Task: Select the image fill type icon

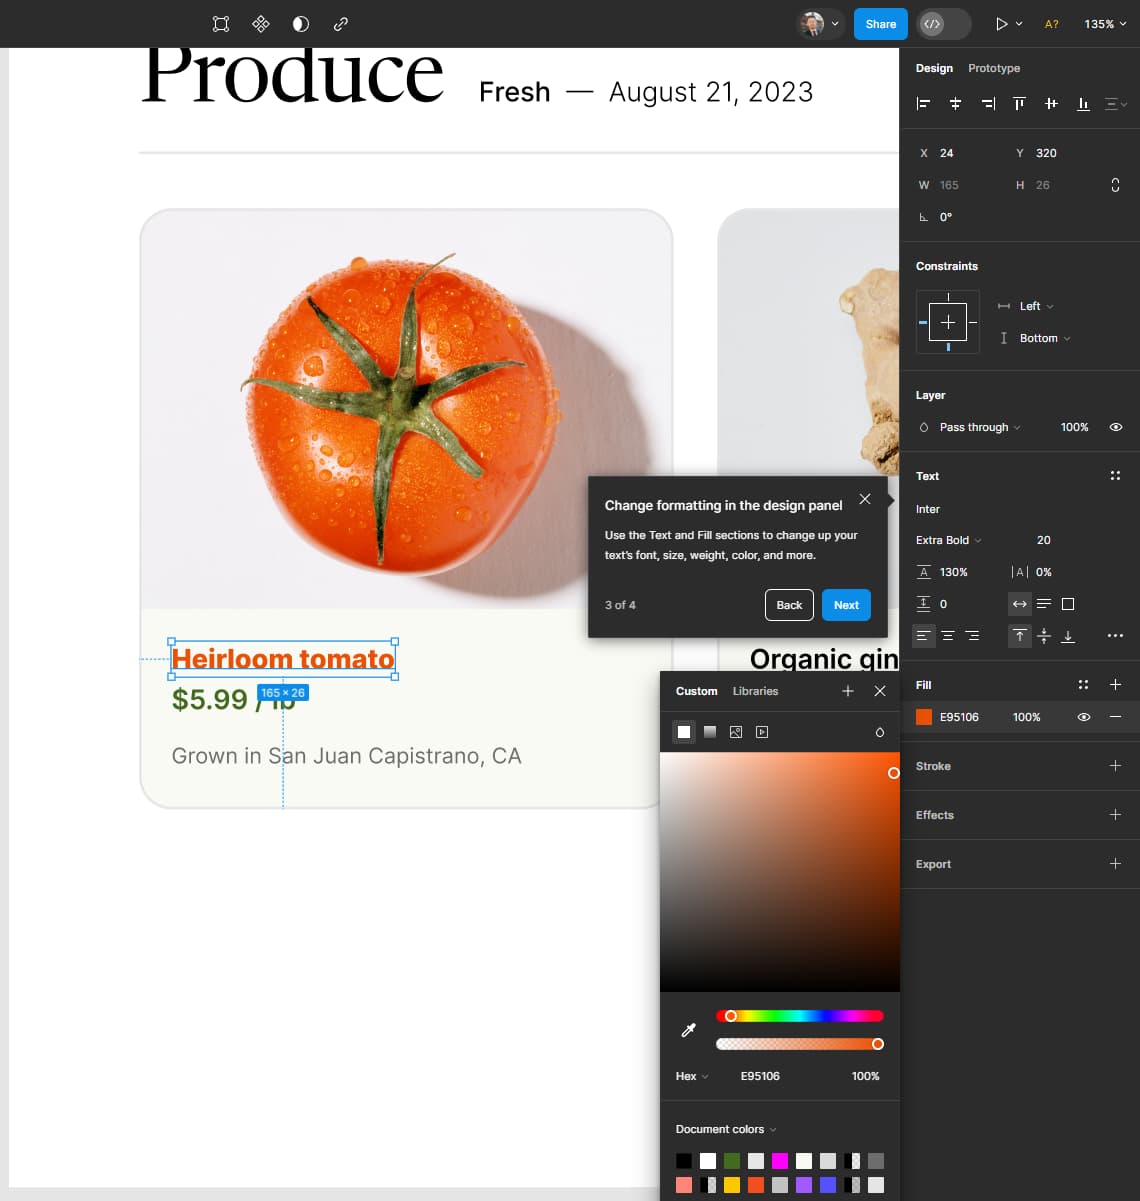Action: coord(736,732)
